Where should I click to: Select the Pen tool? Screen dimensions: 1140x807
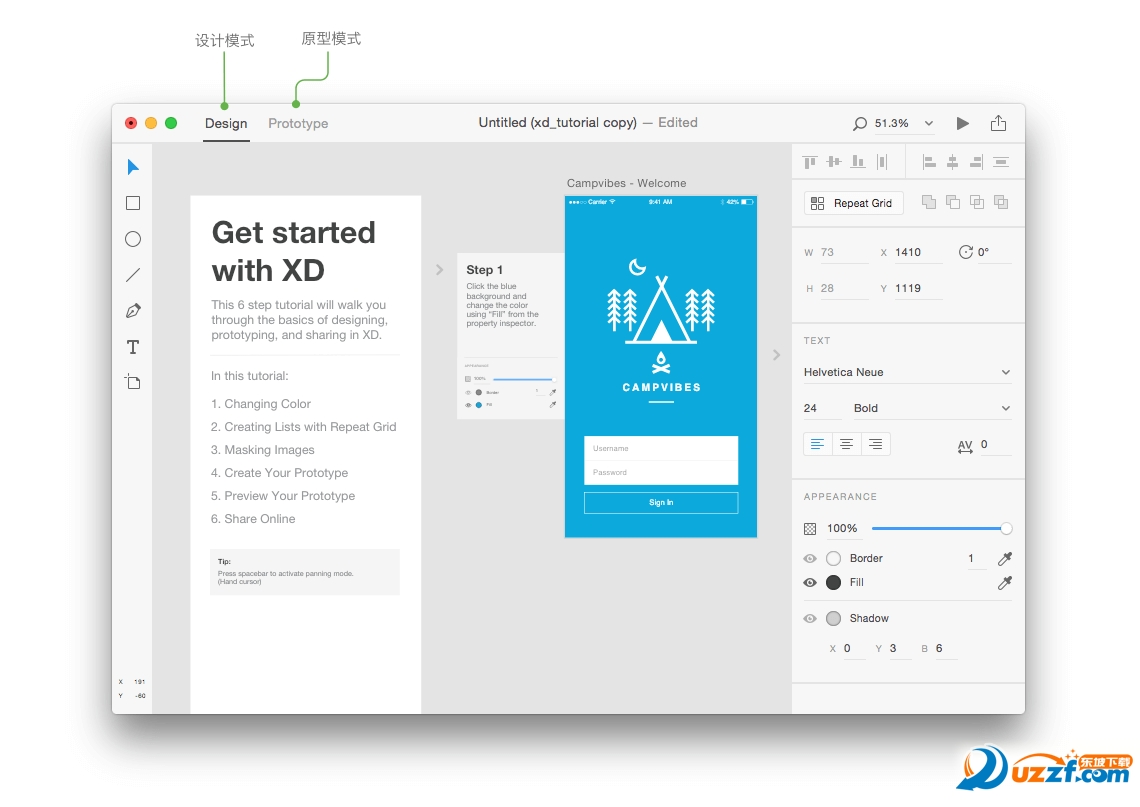(133, 311)
